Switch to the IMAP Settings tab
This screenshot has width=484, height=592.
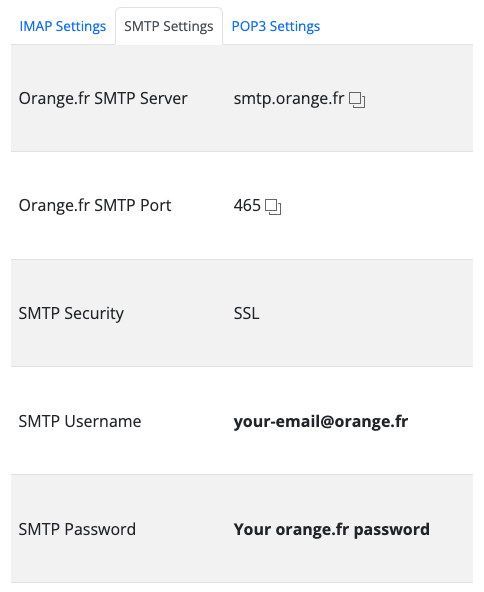click(63, 26)
